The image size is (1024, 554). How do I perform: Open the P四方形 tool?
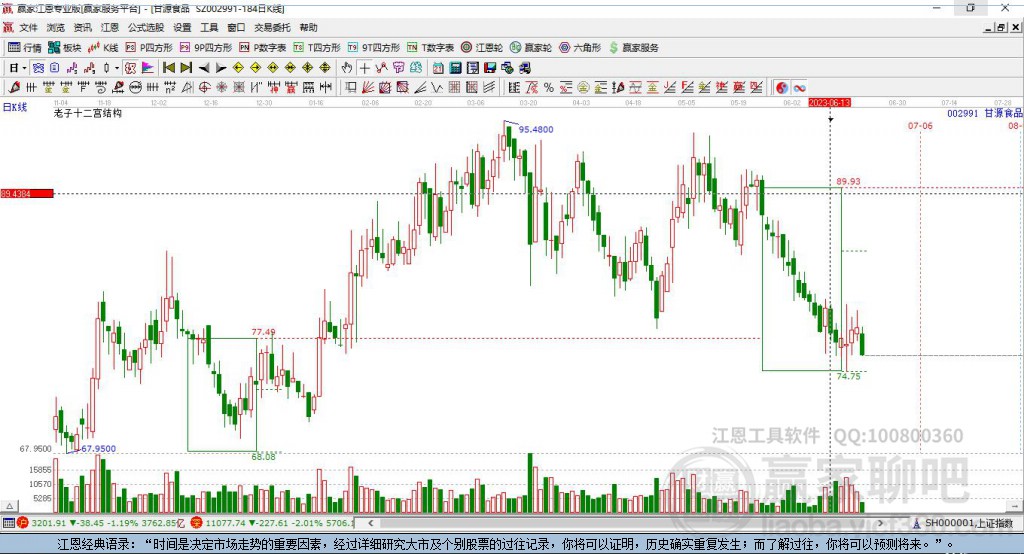coord(149,48)
